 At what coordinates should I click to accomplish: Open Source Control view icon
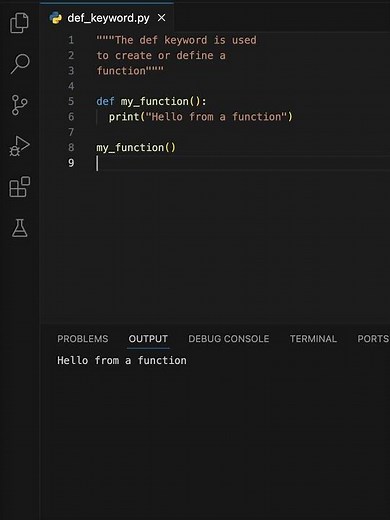point(19,105)
